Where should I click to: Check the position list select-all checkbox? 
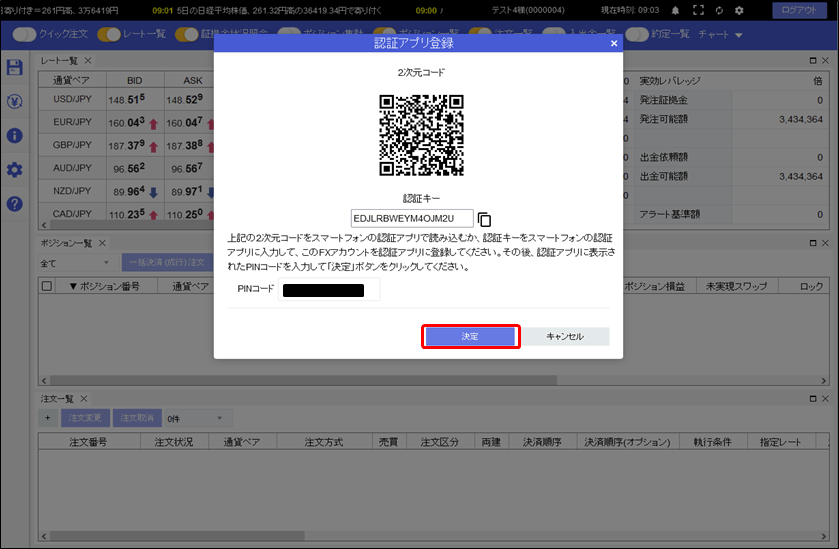47,286
